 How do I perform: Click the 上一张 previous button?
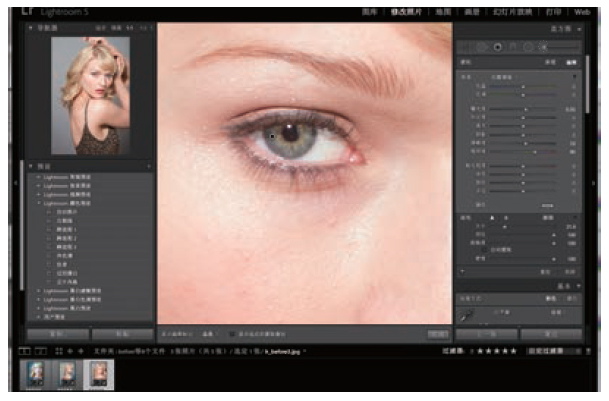click(x=487, y=334)
